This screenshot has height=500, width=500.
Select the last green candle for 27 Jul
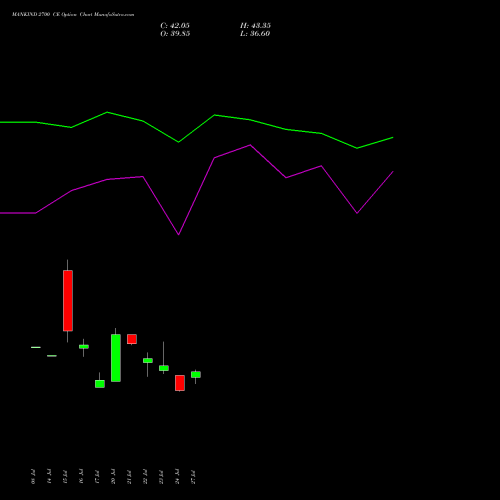tap(196, 375)
